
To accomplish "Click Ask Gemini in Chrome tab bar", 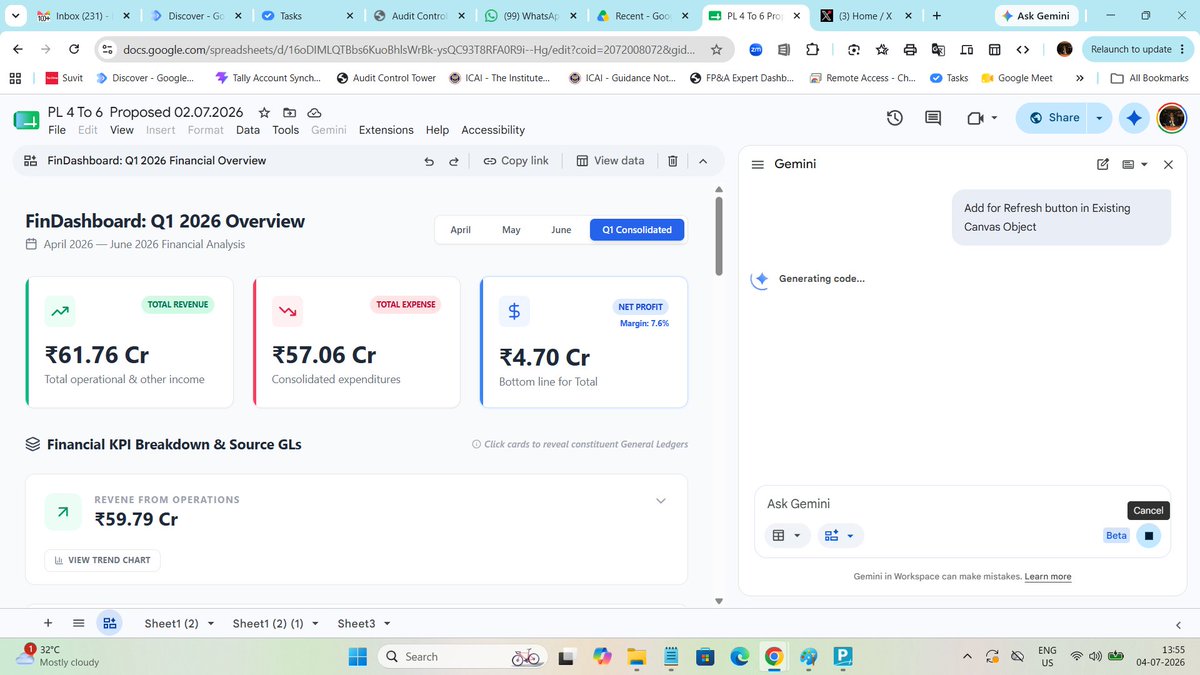I will point(1039,16).
